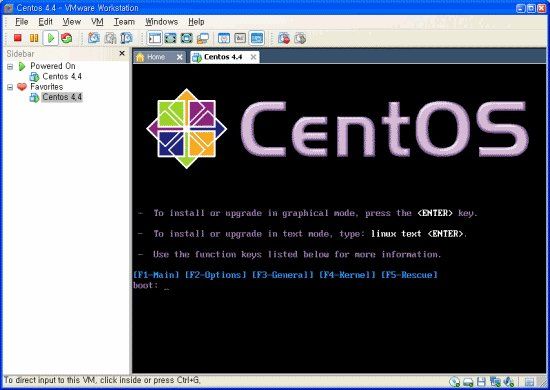Enter full screen mode icon
Screen dimensions: 550x390
tap(170, 38)
